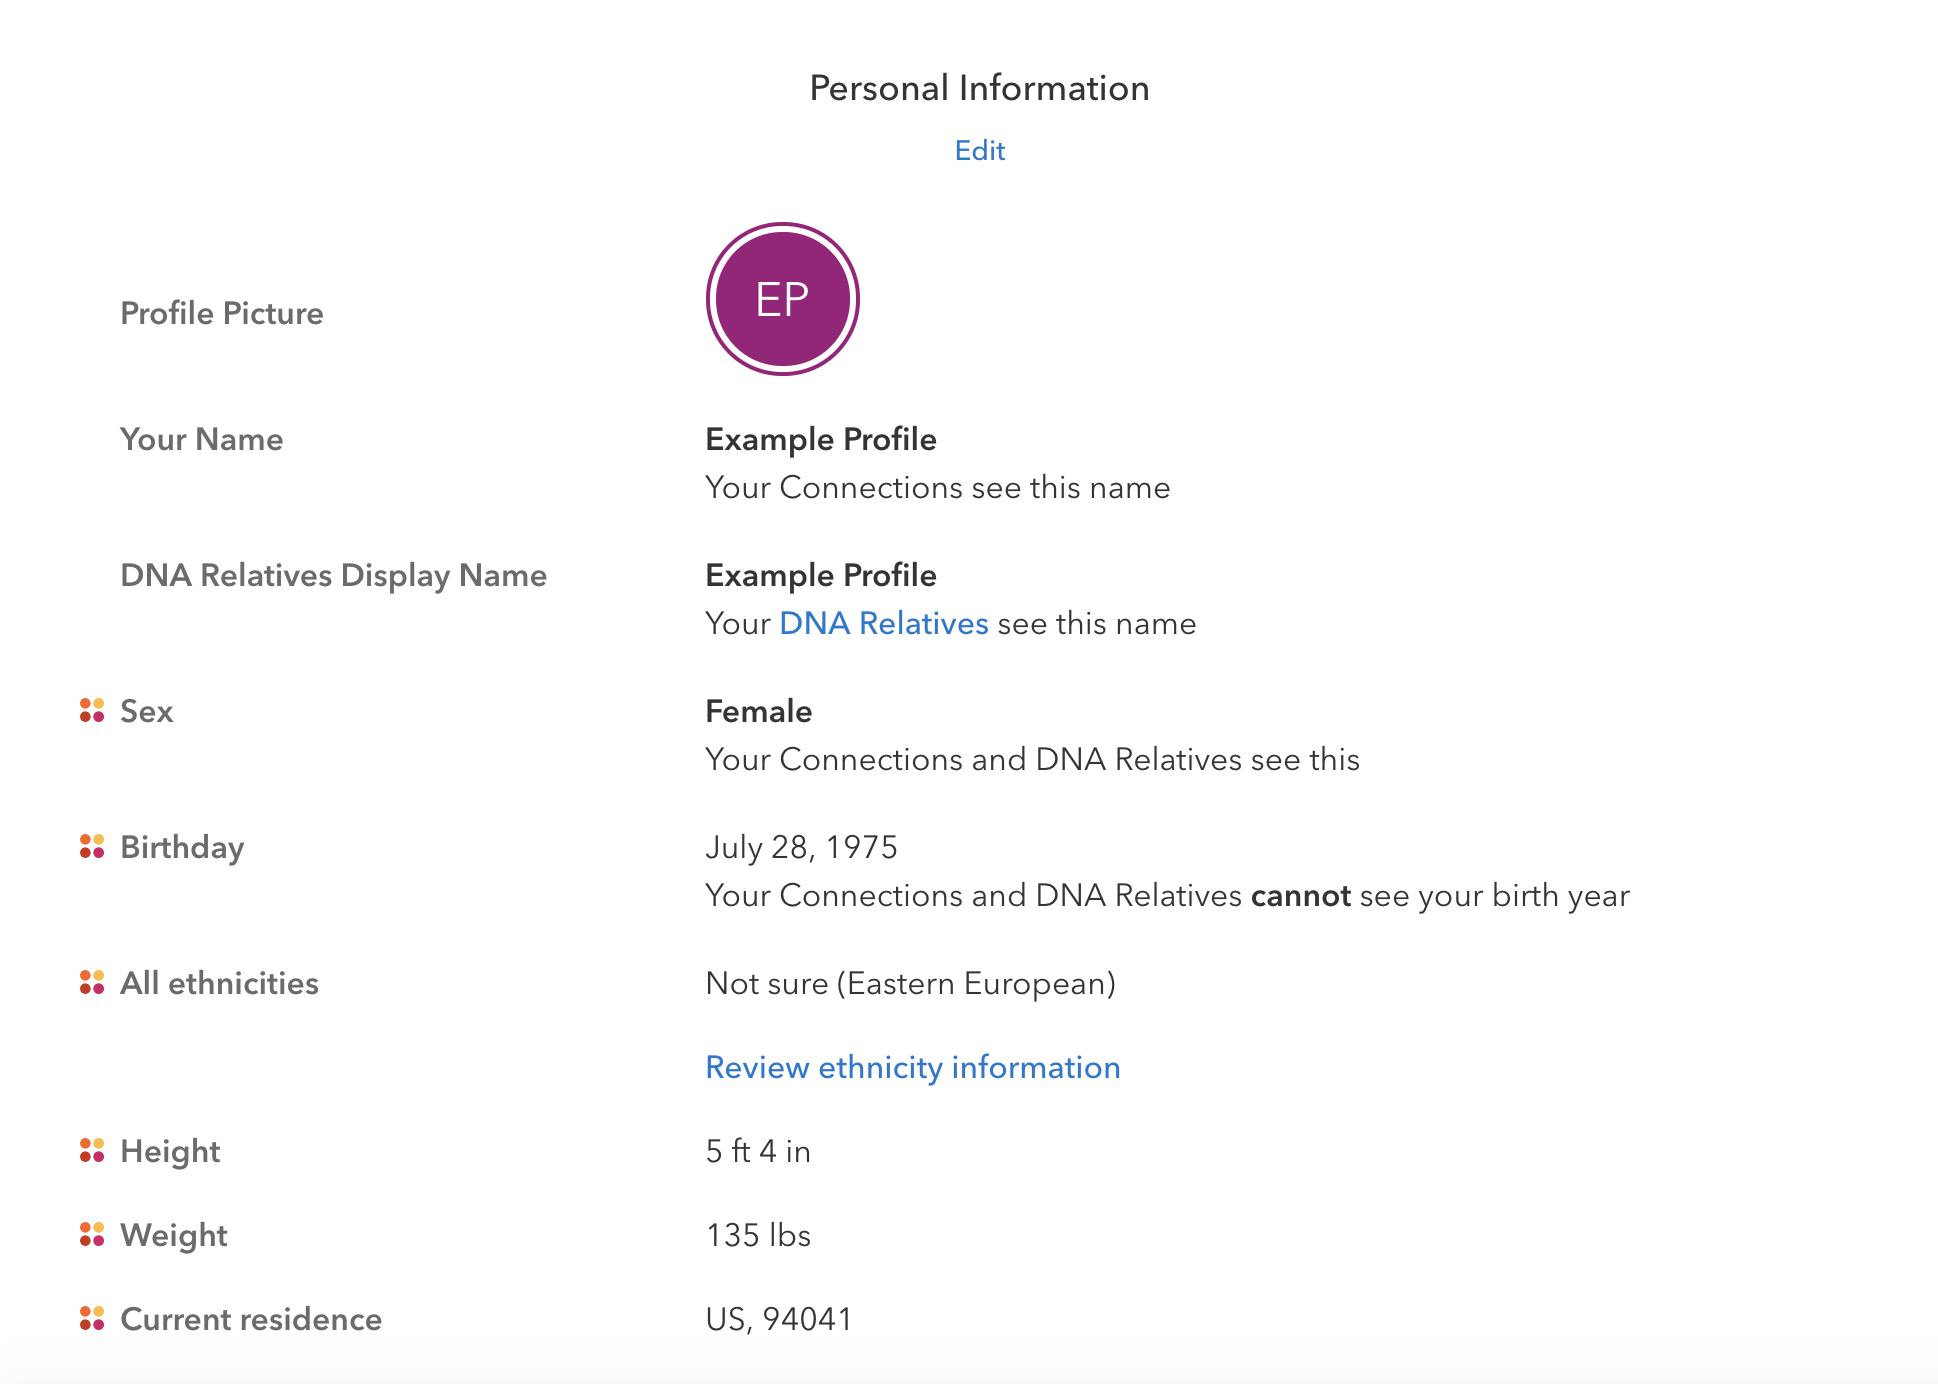
Task: Select 'Not sure (Eastern European)' ethnicity value
Action: point(911,983)
